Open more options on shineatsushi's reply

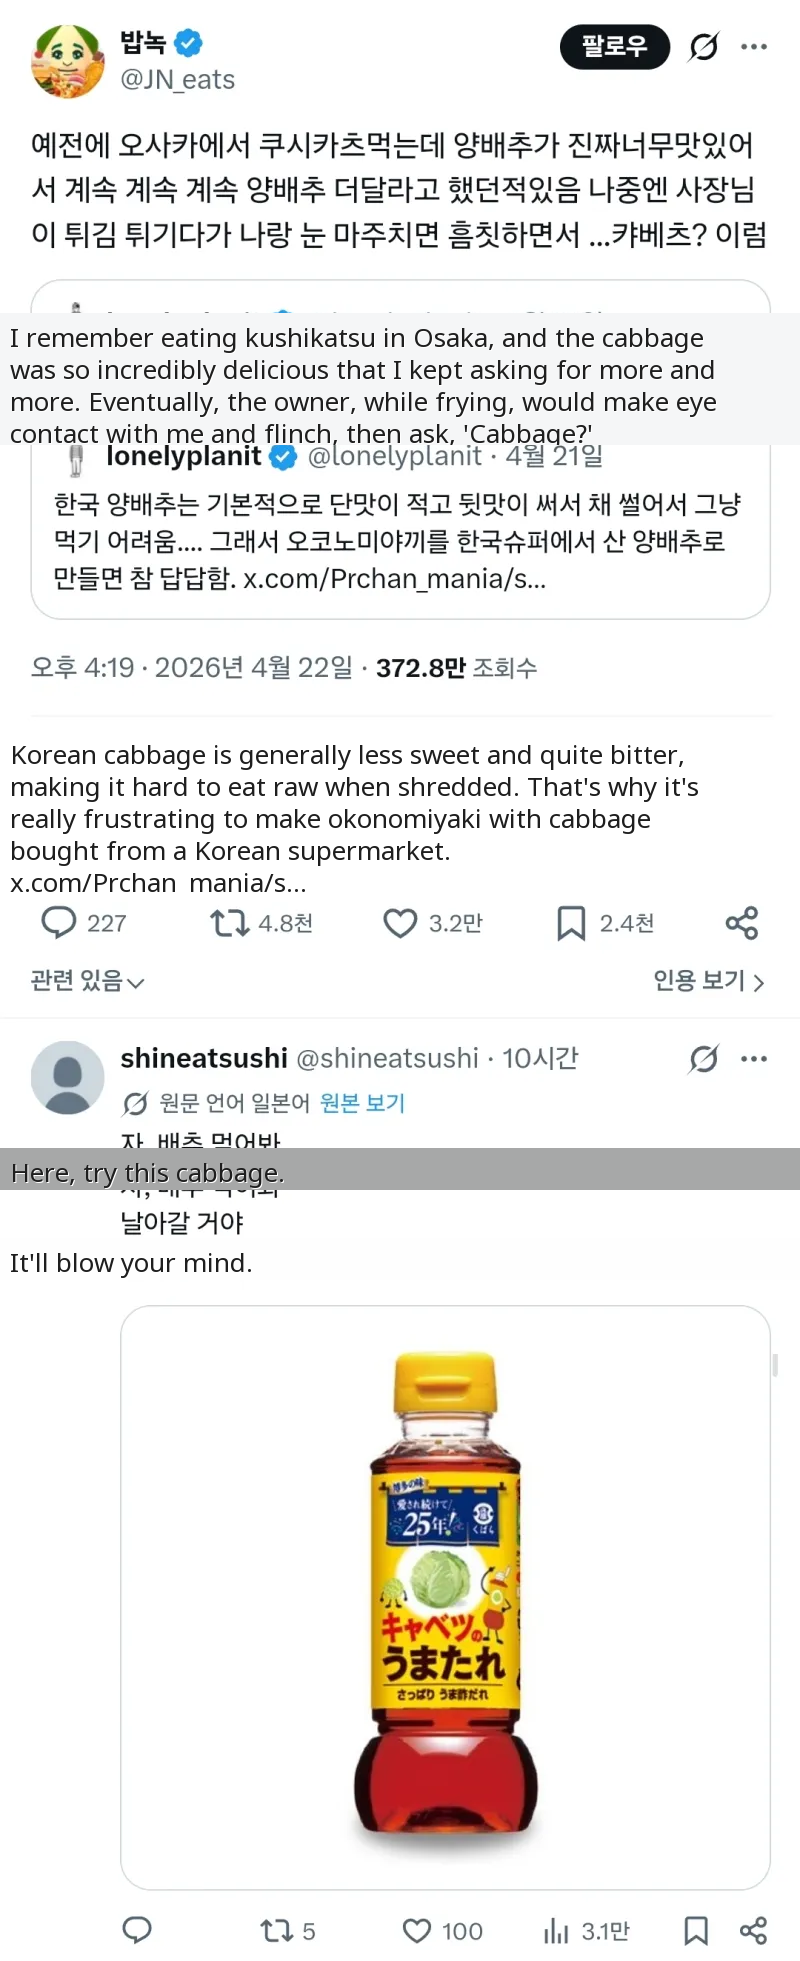pyautogui.click(x=754, y=1058)
